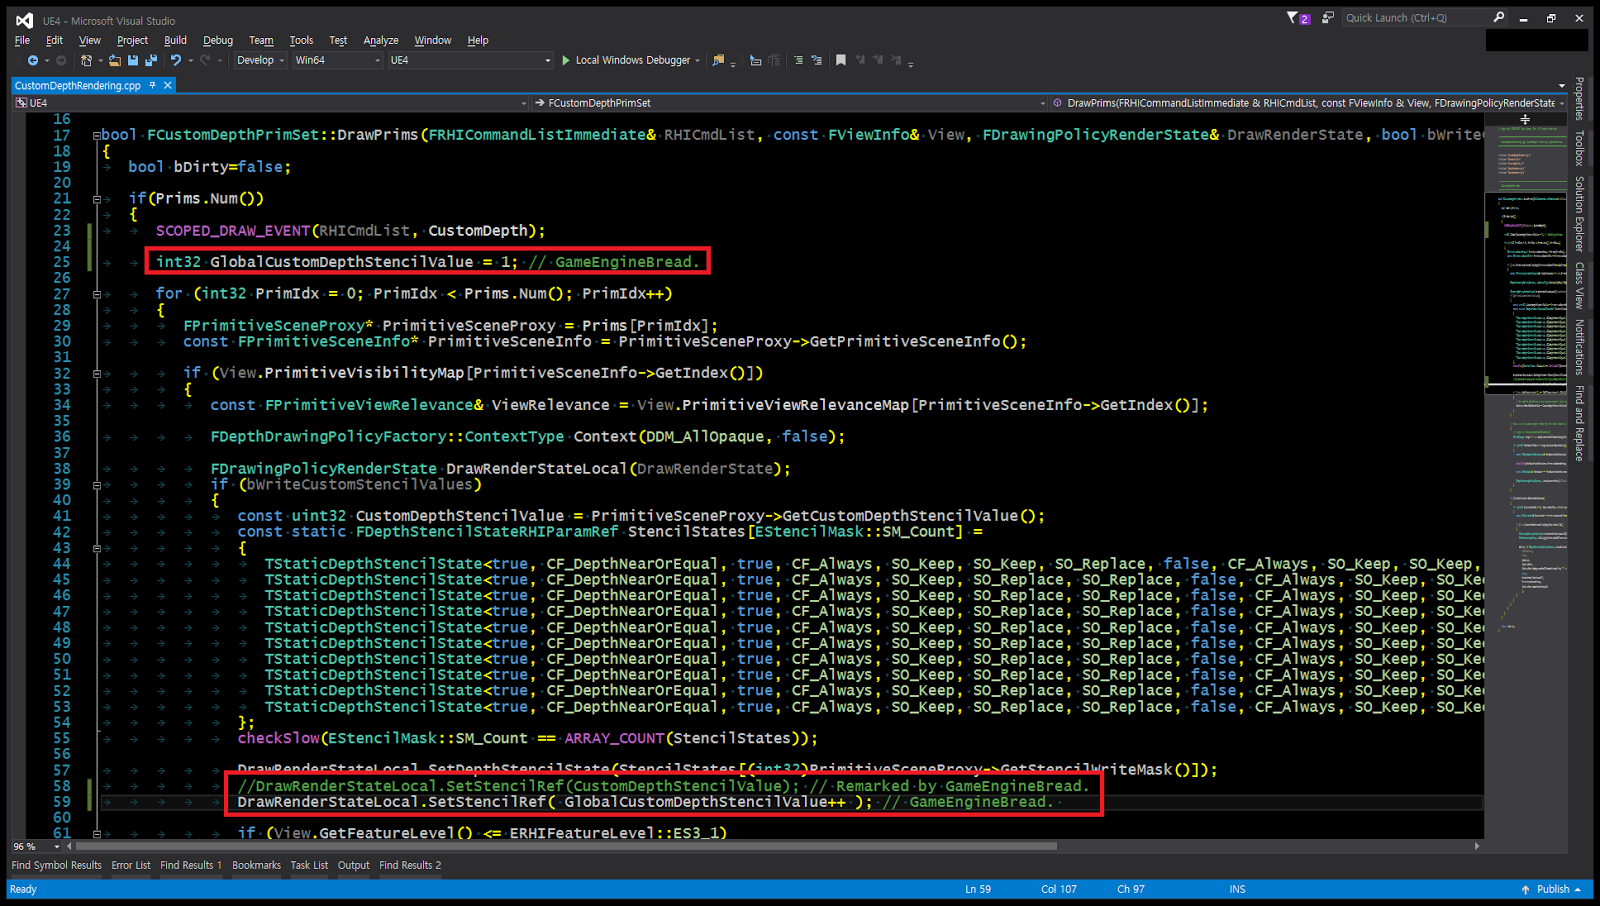The image size is (1600, 906).
Task: Collapse the StencilStates array block on line 43
Action: (x=97, y=548)
